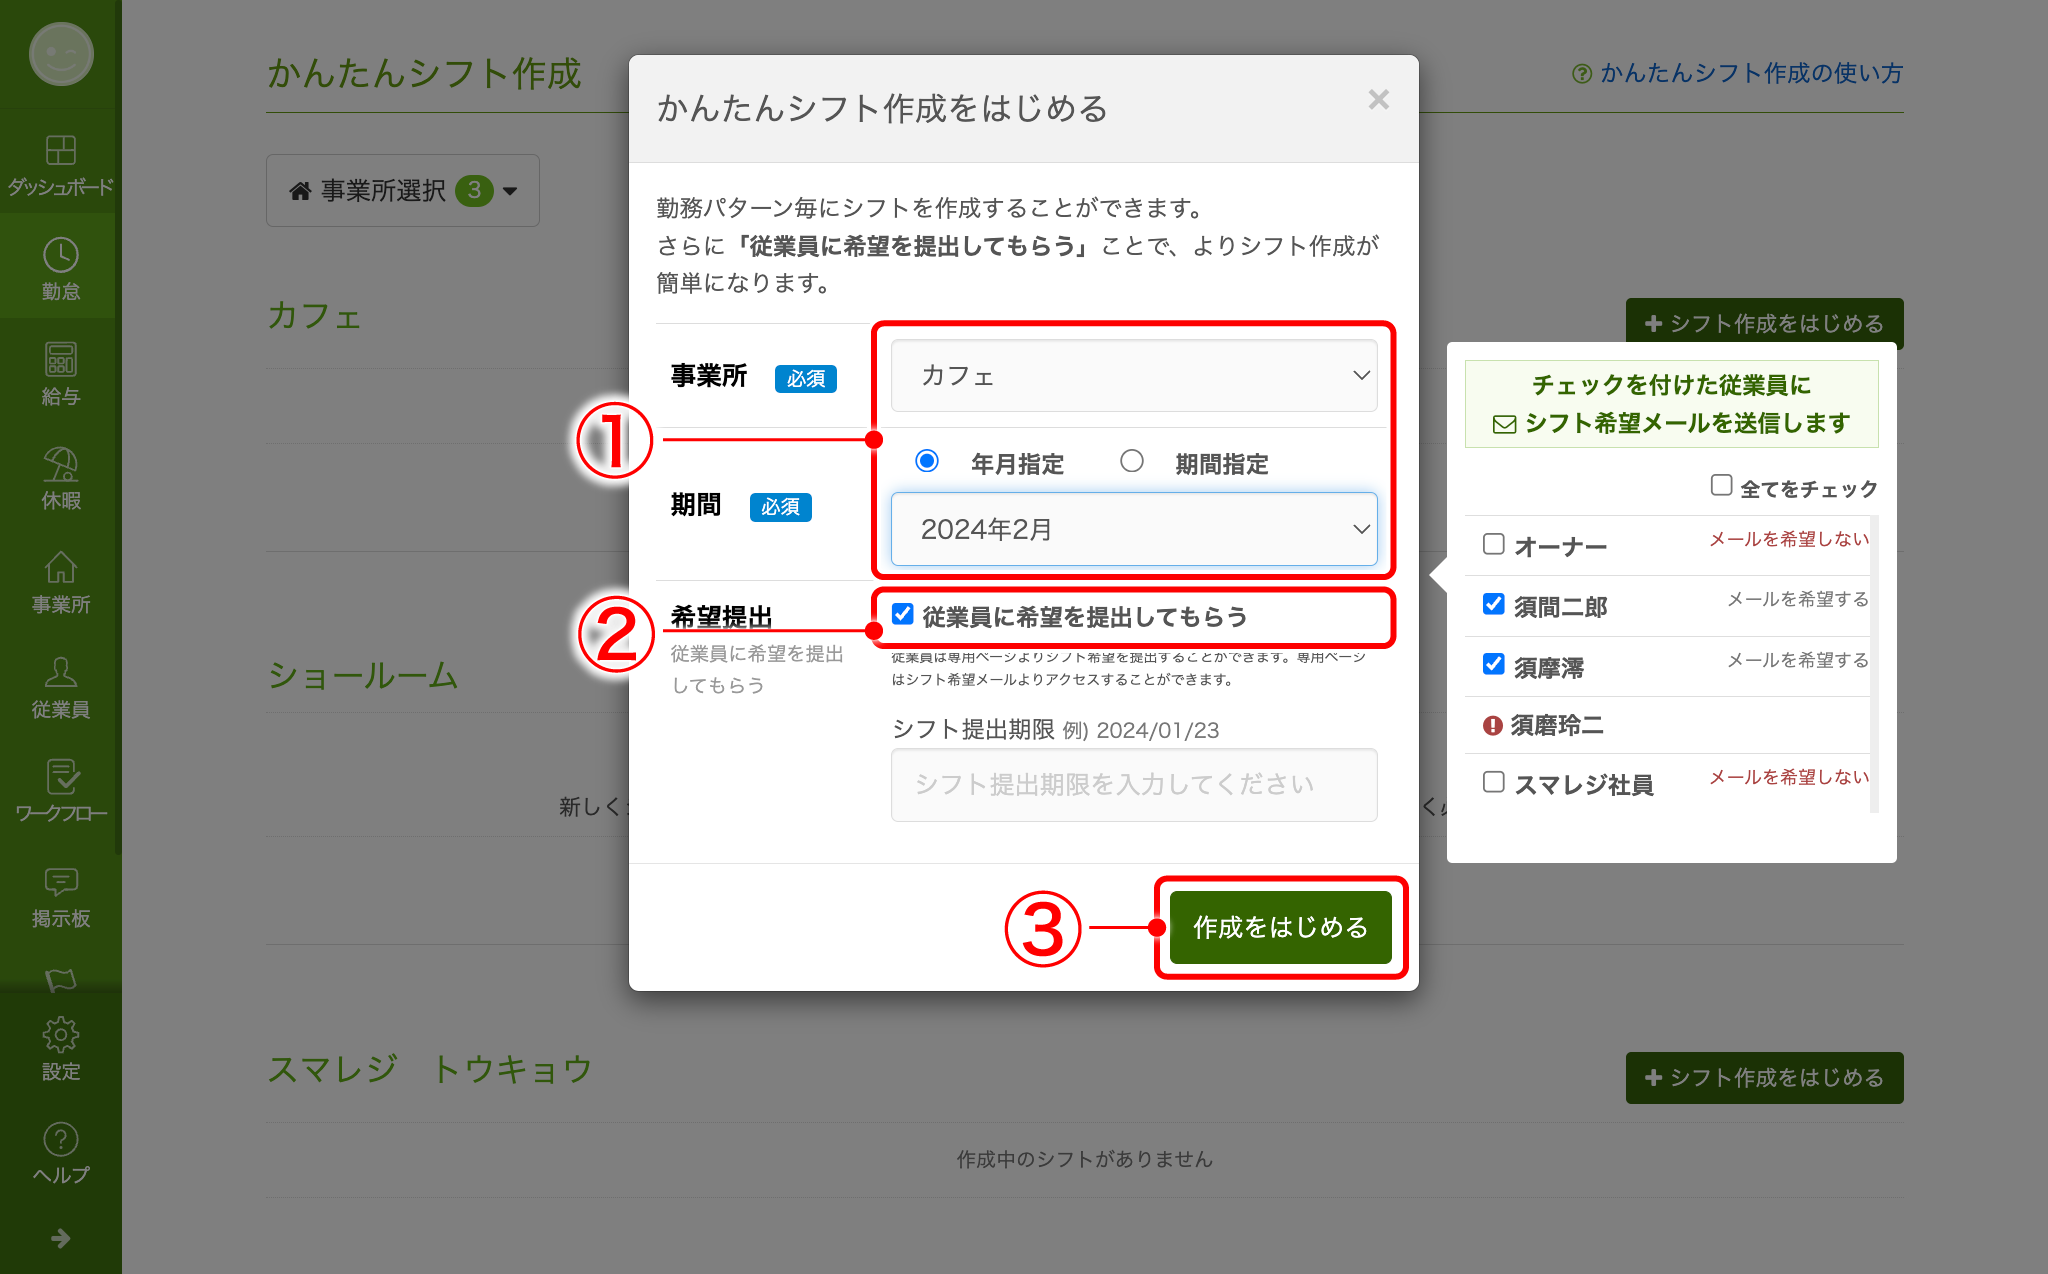The height and width of the screenshot is (1274, 2048).
Task: Click the ヘルプ question mark icon
Action: (60, 1140)
